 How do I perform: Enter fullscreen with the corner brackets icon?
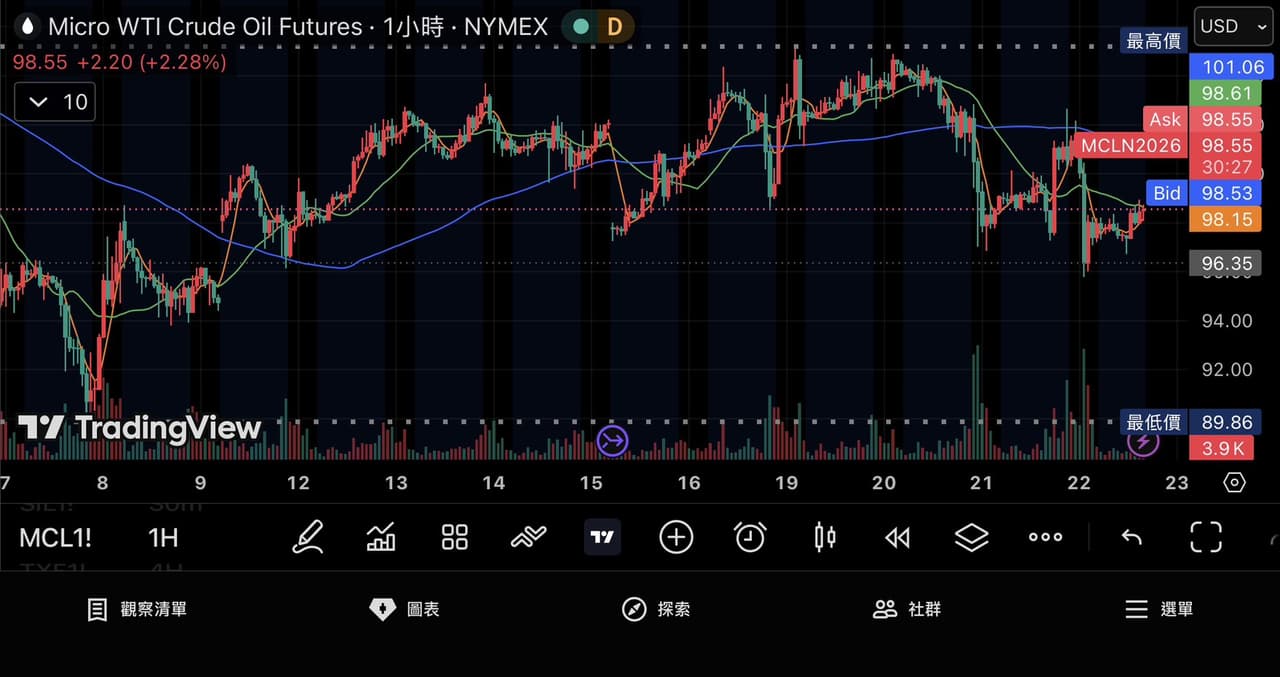(1206, 537)
